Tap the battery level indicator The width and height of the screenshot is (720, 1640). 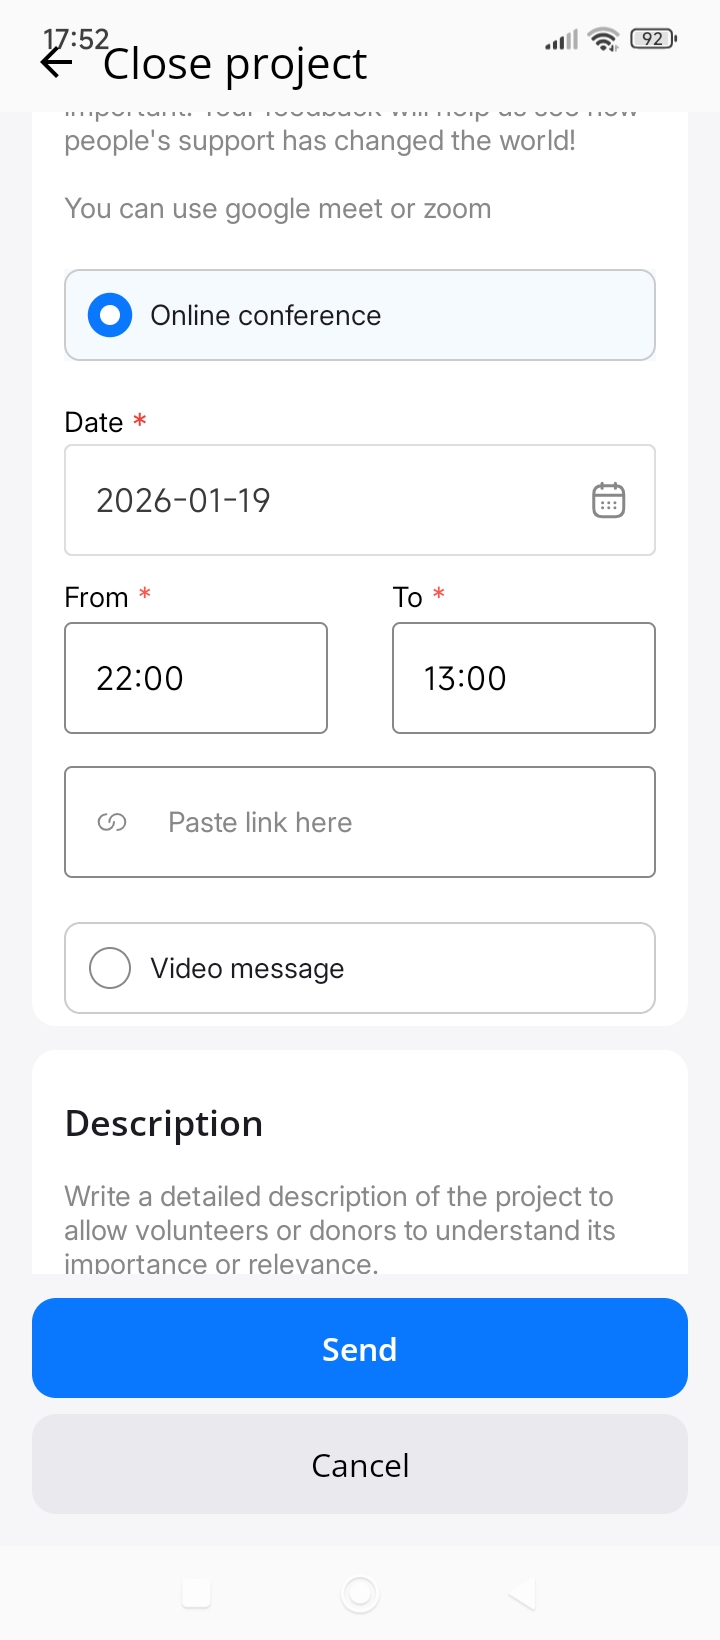click(x=653, y=39)
